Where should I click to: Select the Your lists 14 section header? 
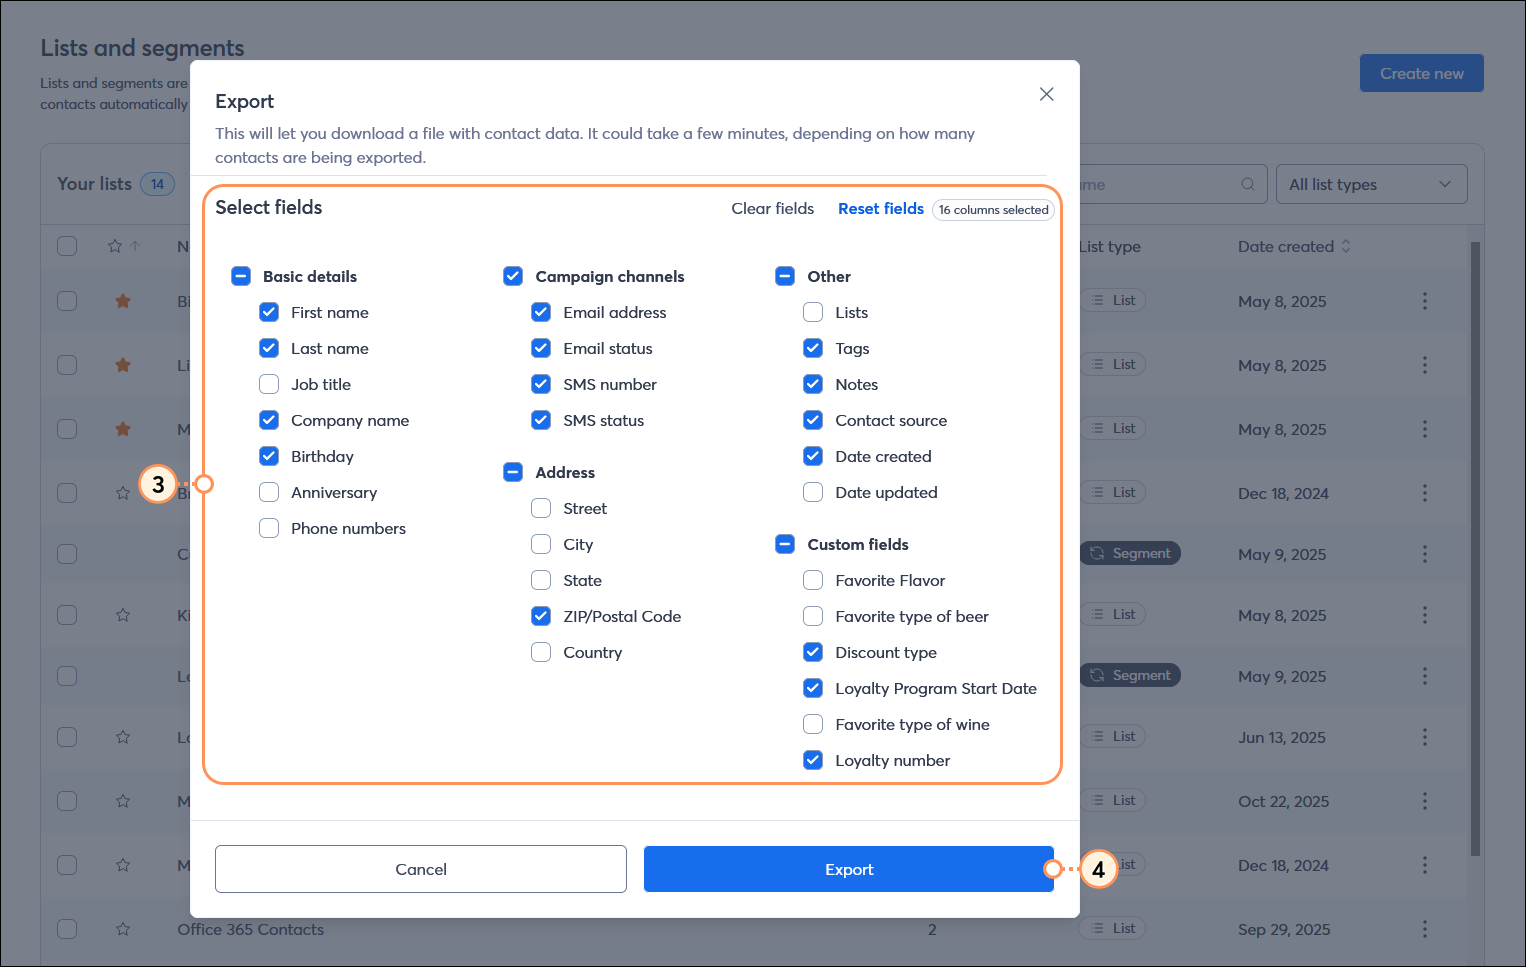click(x=110, y=184)
